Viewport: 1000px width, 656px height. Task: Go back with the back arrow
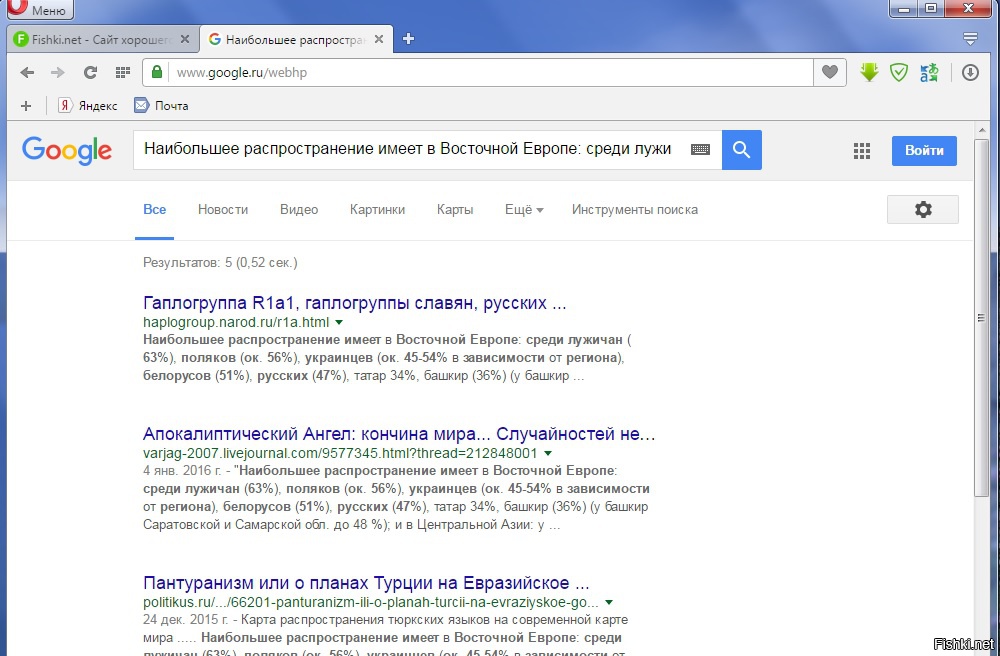tap(27, 73)
